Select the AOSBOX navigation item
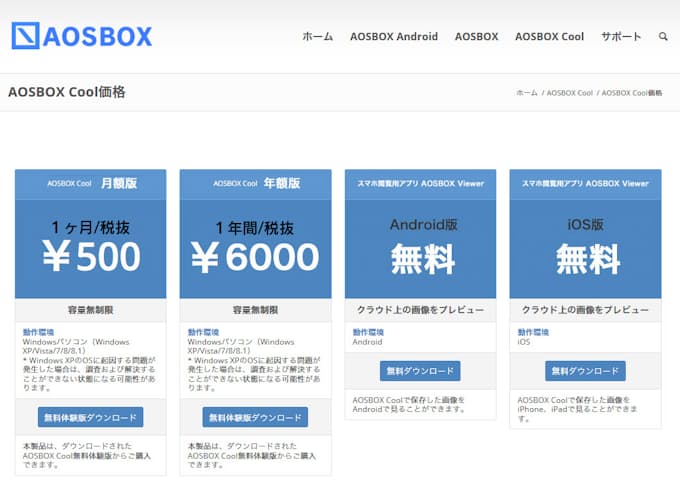680x492 pixels. click(x=476, y=37)
